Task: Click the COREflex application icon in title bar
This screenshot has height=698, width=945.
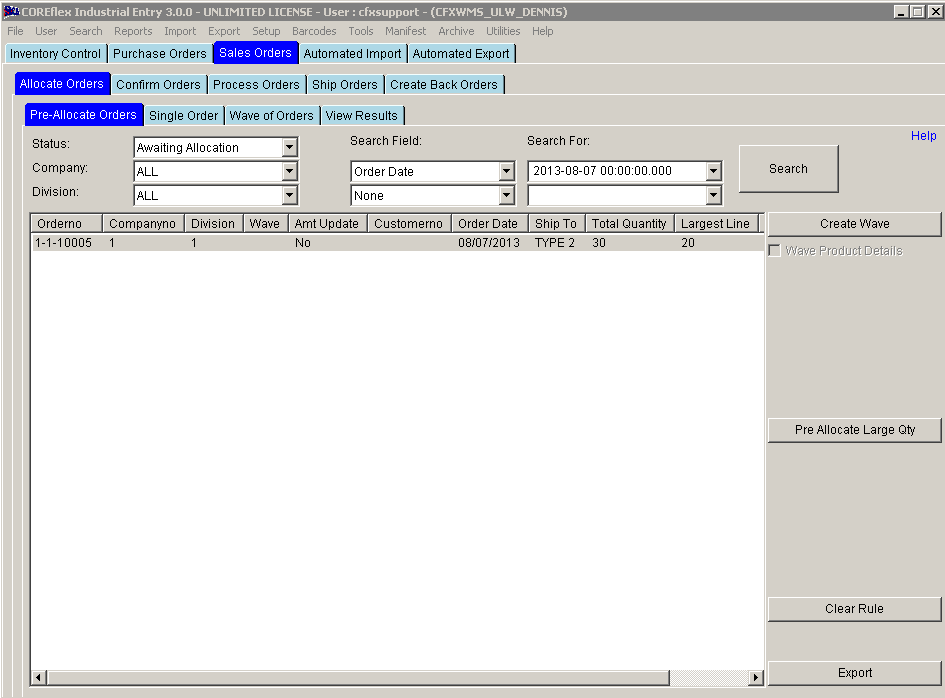Action: (x=11, y=11)
